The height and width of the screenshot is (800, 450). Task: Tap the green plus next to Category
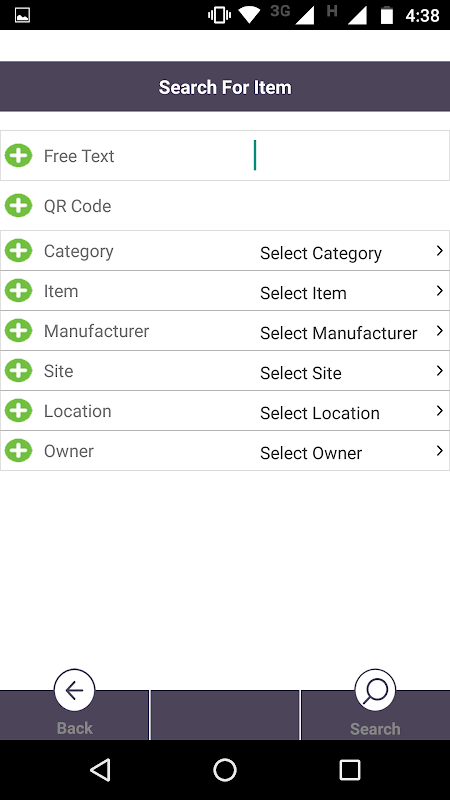18,251
